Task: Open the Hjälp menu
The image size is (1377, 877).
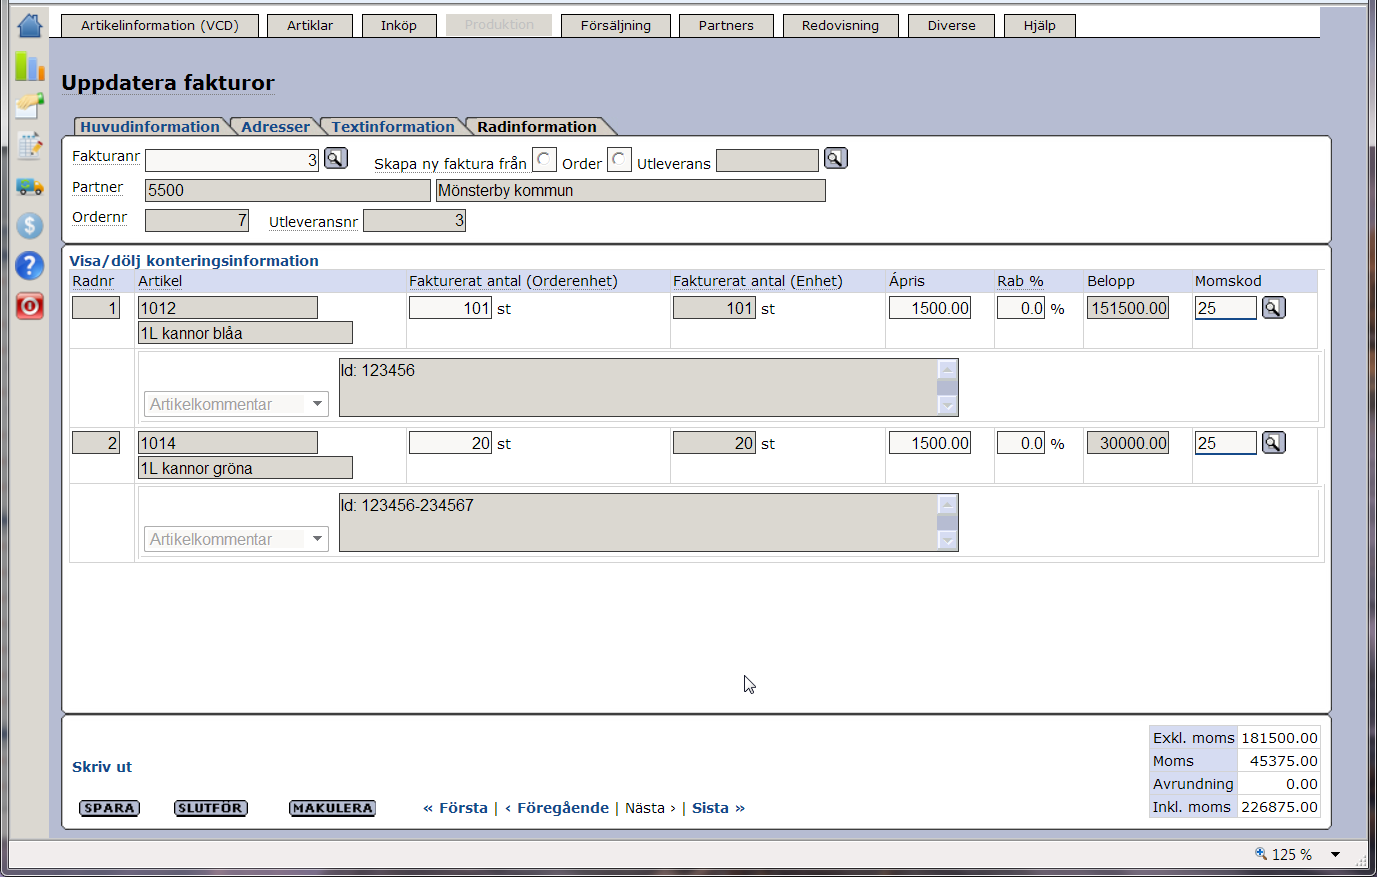Action: pos(1040,25)
